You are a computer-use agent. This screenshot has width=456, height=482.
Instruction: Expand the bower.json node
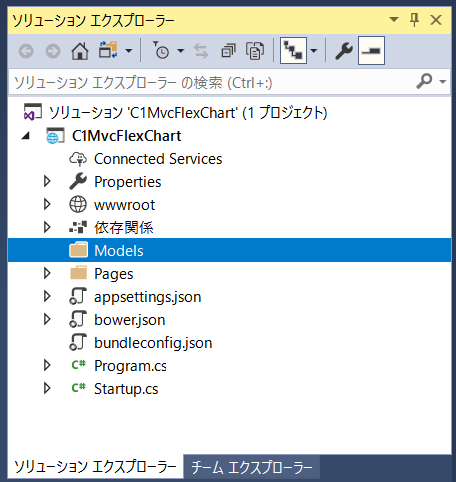(47, 319)
